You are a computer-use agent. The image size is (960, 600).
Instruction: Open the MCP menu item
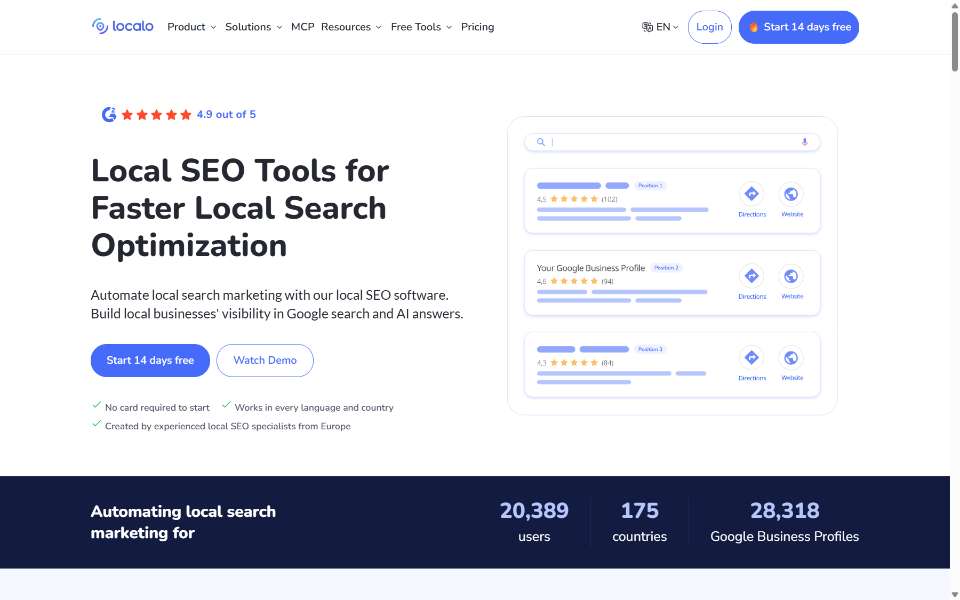pyautogui.click(x=302, y=27)
